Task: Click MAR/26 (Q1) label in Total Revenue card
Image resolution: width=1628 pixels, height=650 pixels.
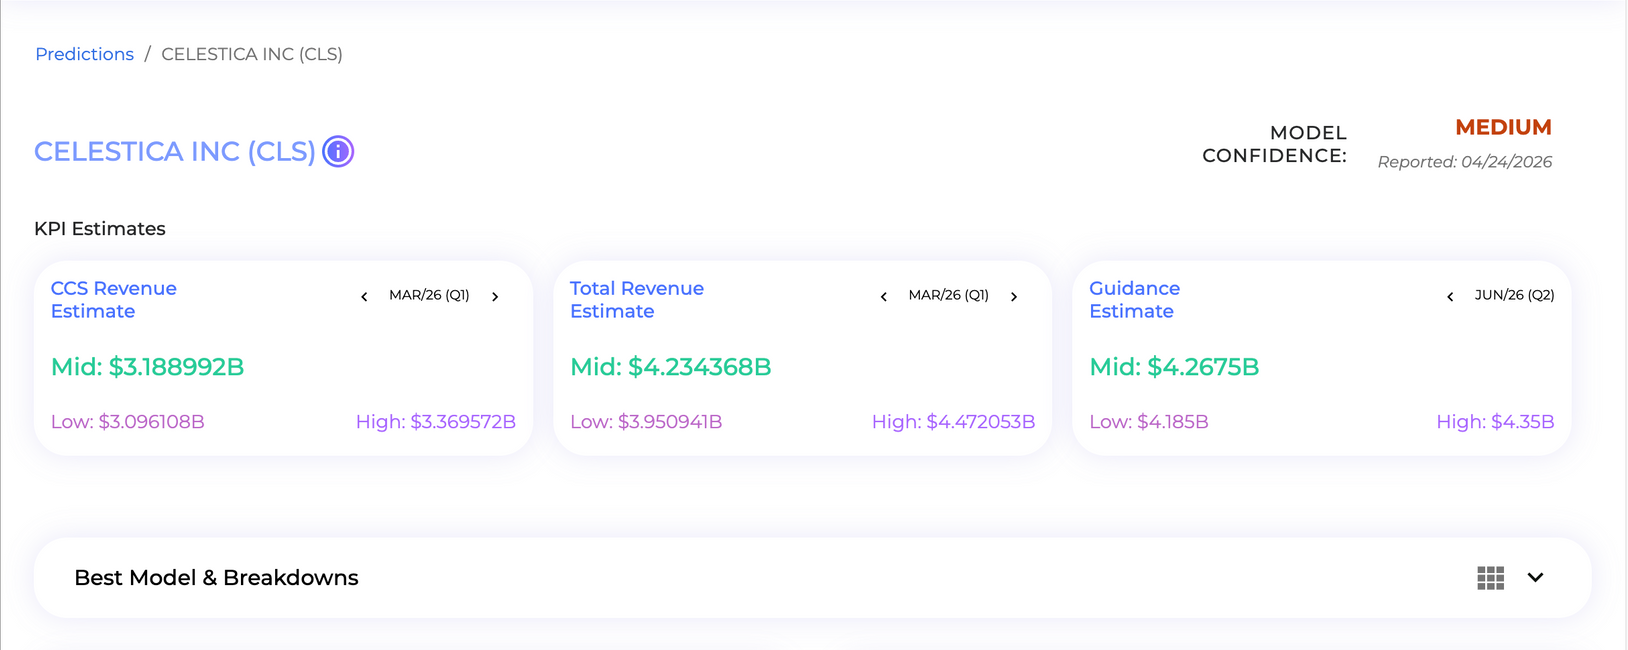Action: [948, 295]
